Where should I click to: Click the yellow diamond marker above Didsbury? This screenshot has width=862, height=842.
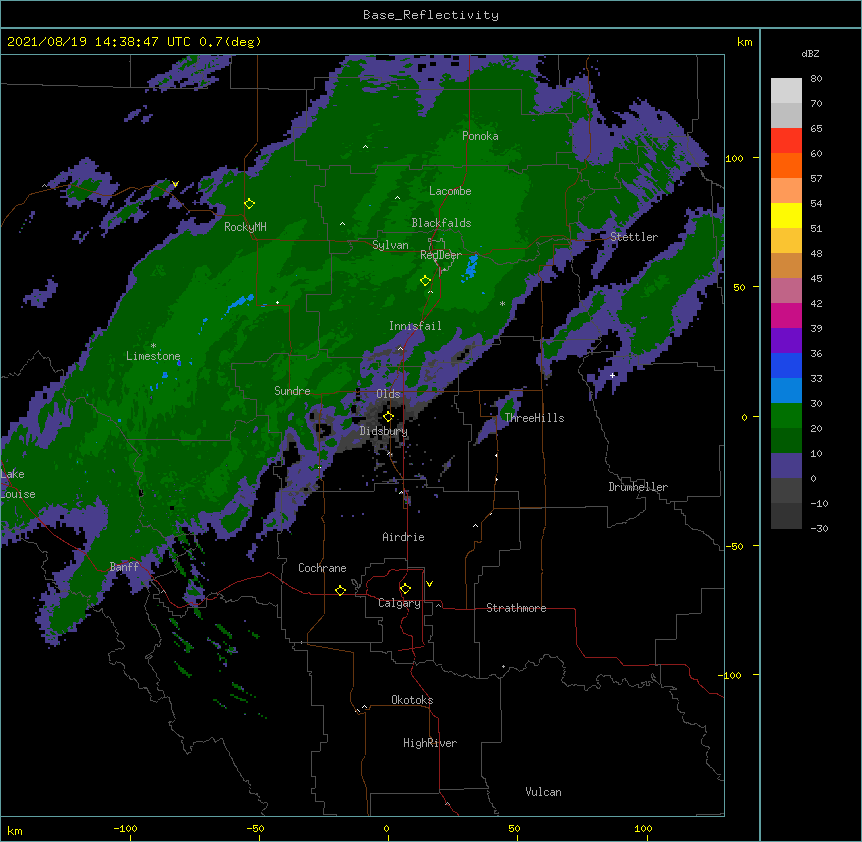point(388,417)
